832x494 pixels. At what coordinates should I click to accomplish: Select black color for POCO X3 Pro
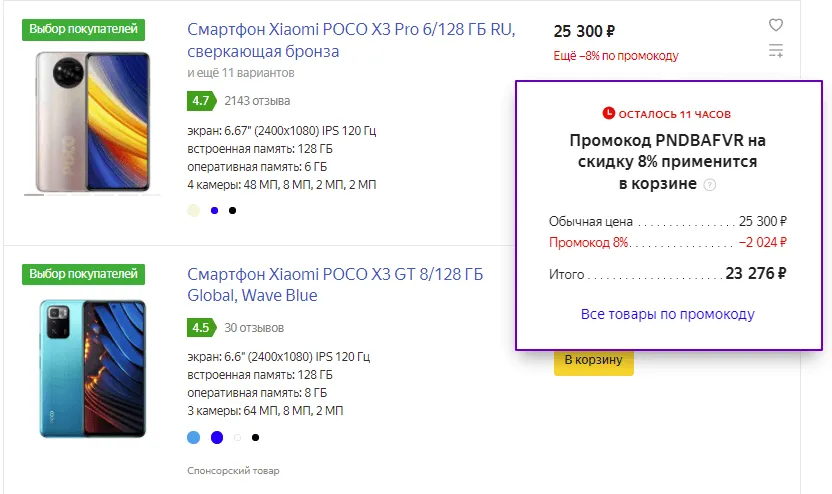(233, 210)
